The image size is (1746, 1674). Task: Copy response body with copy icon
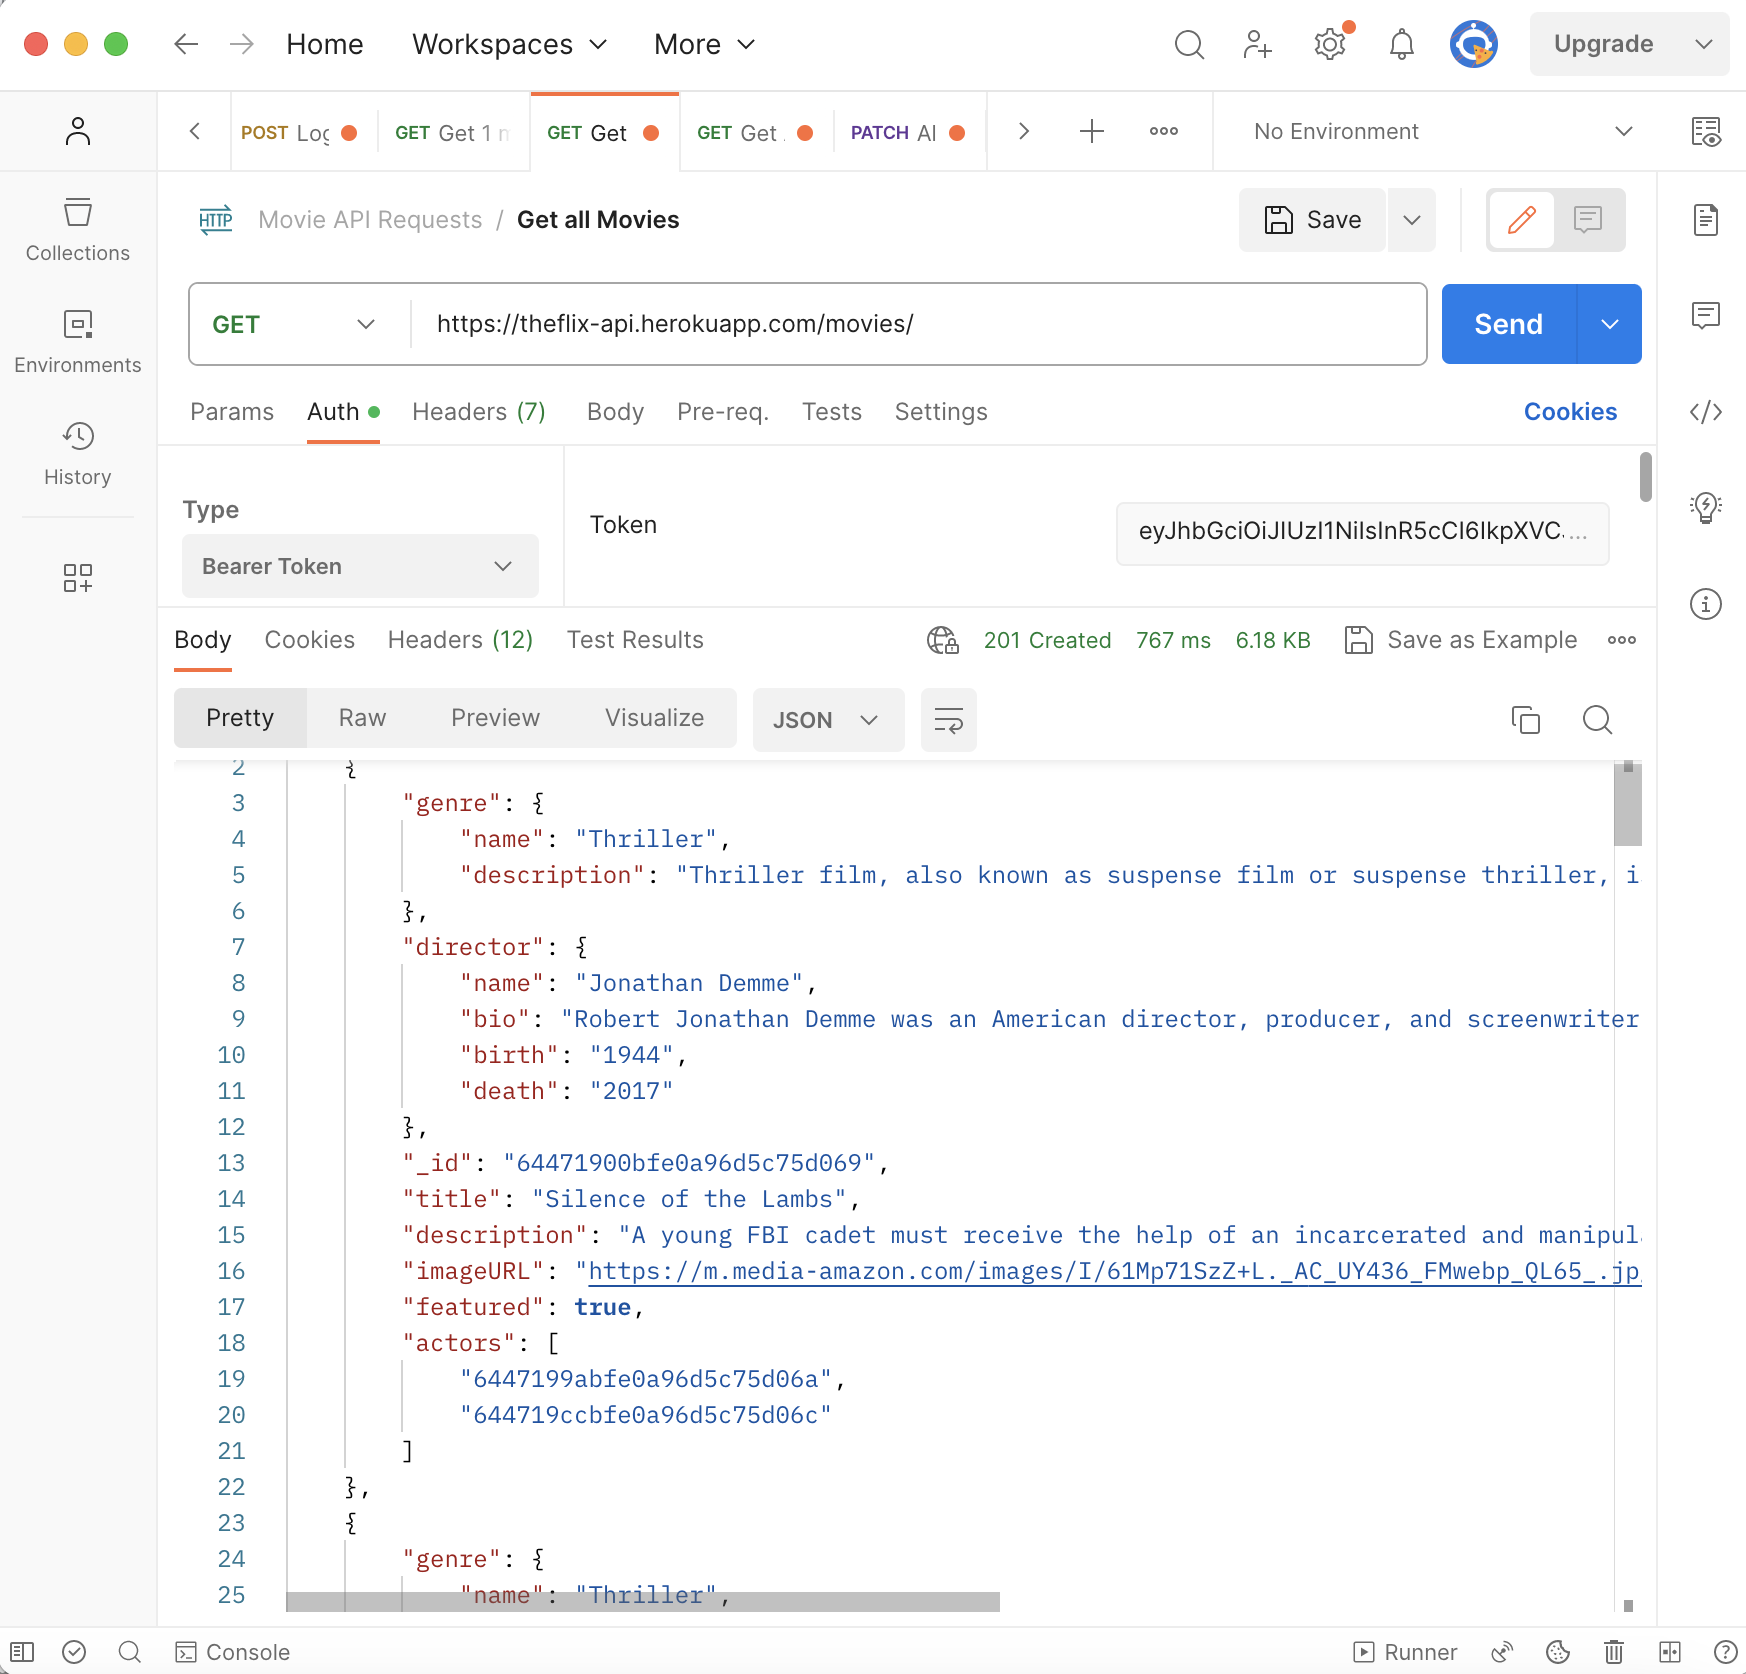pos(1525,720)
